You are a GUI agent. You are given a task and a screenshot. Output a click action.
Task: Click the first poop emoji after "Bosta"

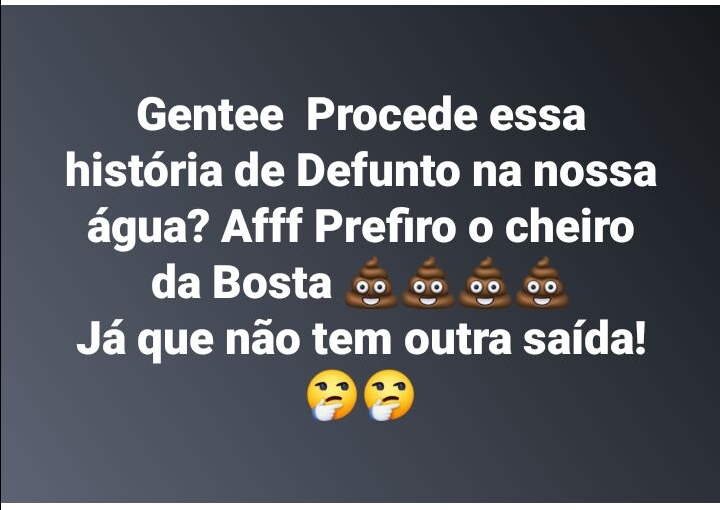(371, 282)
